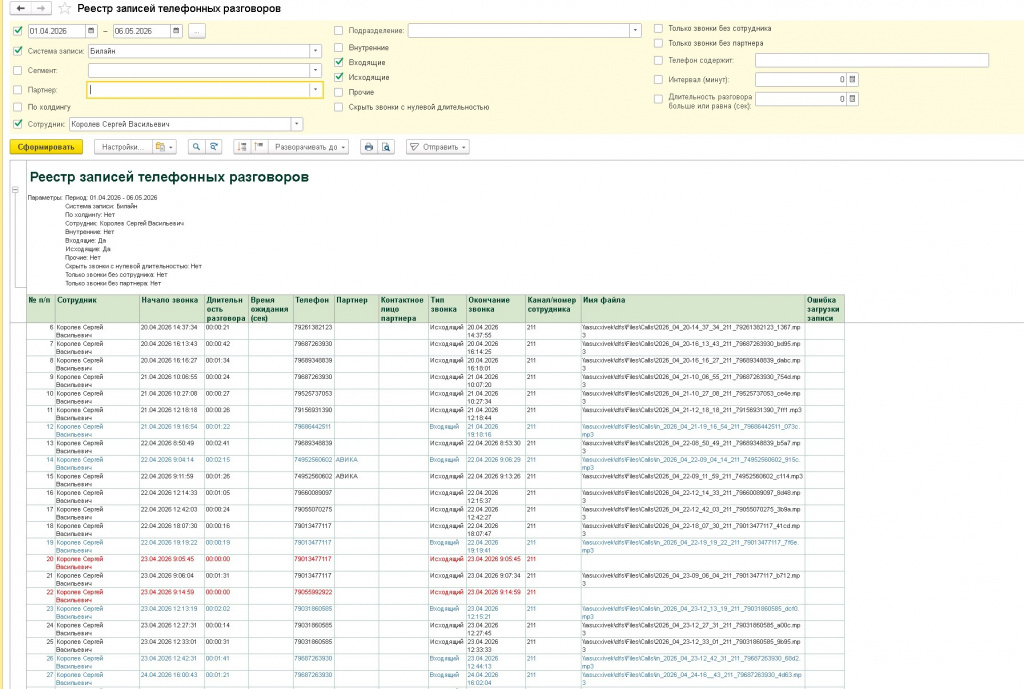Screen dimensions: 1024x689
Task: Open period selection via ellipsis button
Action: coord(197,31)
